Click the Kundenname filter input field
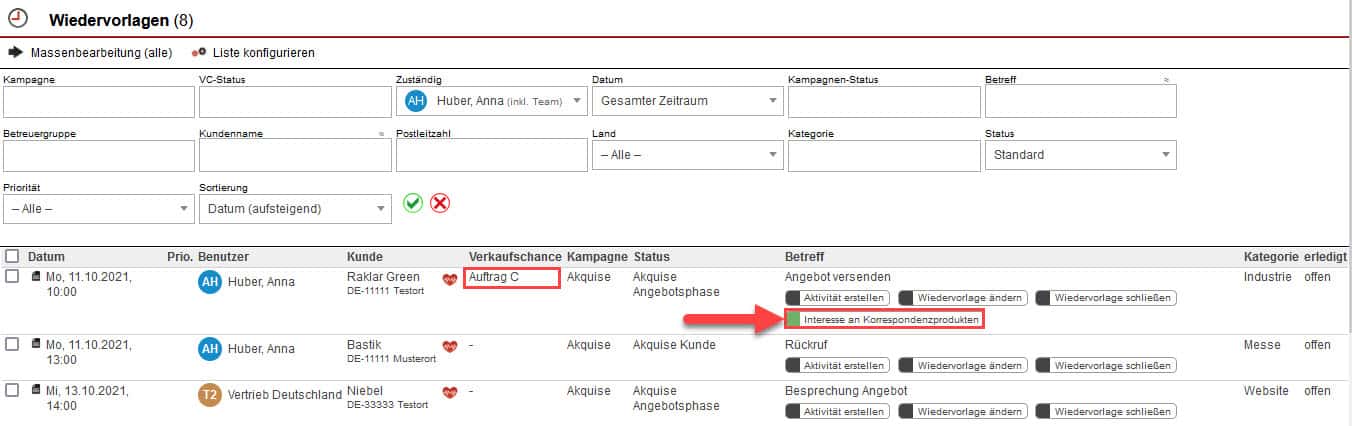The image size is (1352, 426). 294,155
